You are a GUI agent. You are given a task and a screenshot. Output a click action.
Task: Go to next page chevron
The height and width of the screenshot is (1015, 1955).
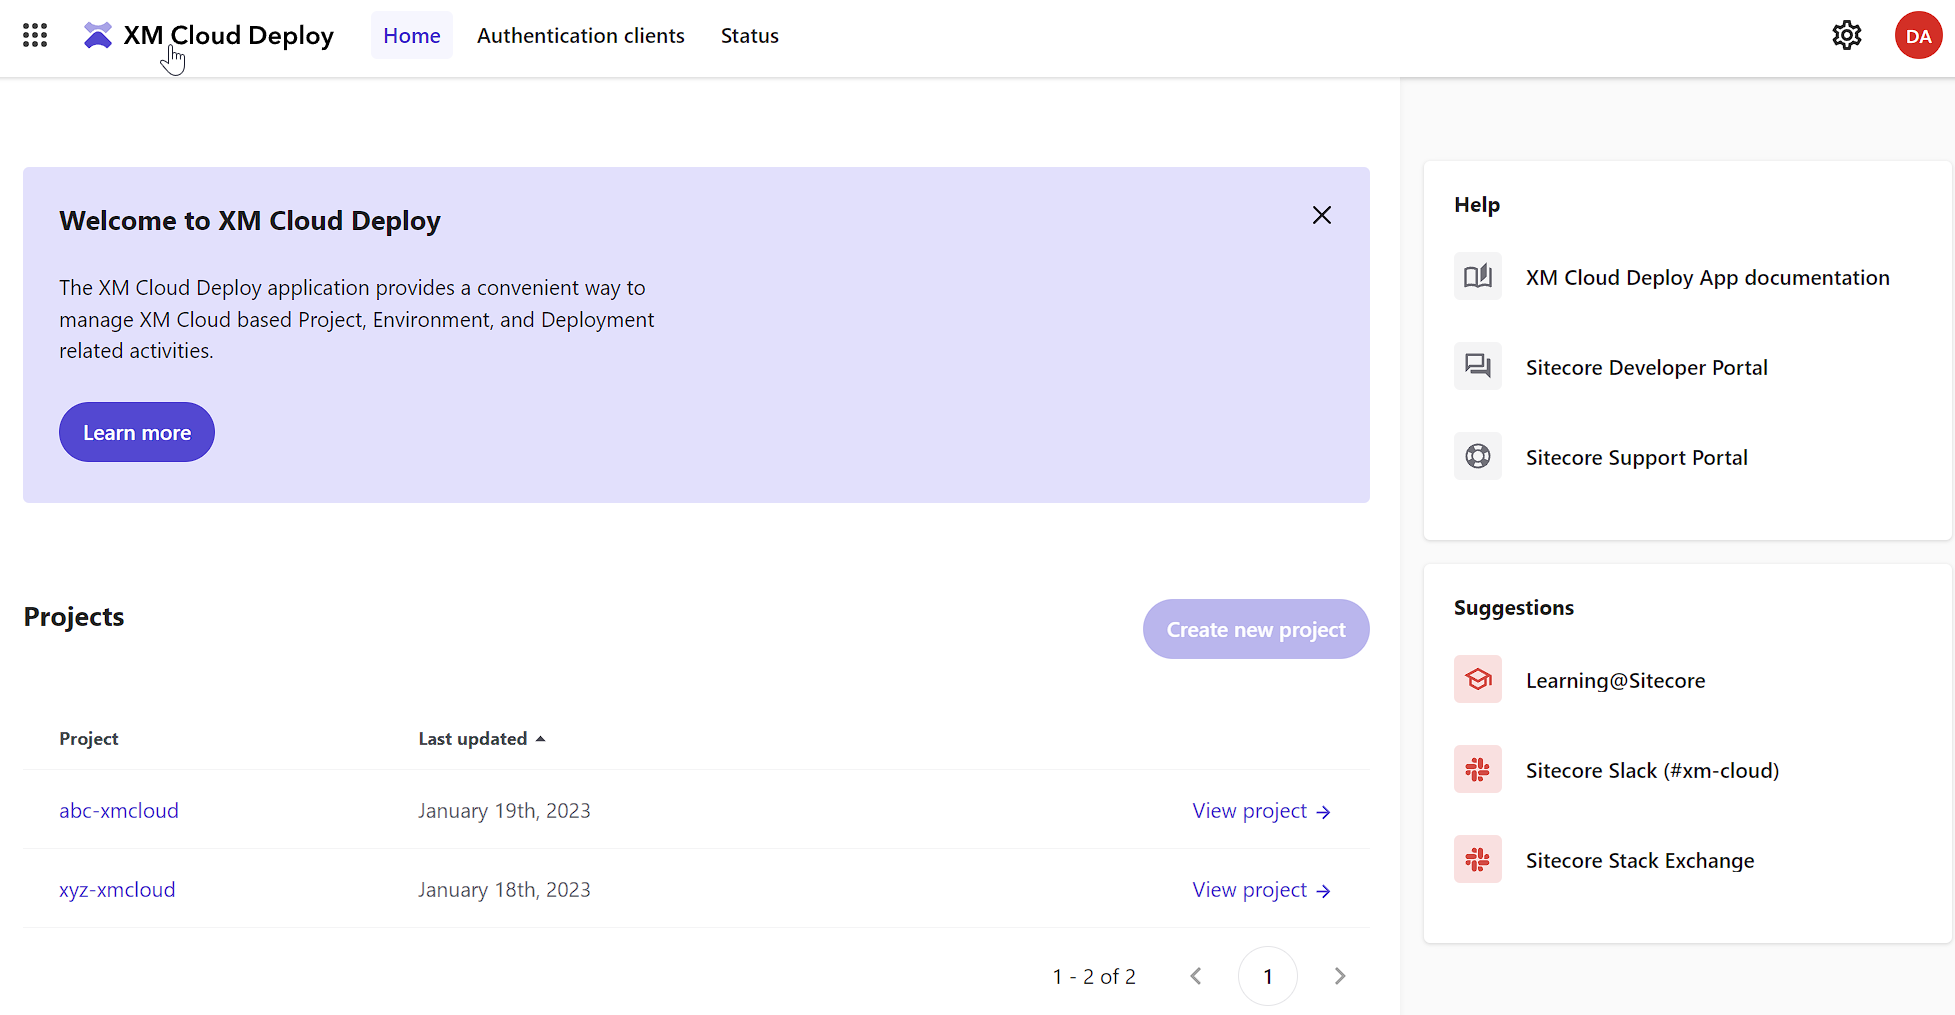(x=1340, y=976)
